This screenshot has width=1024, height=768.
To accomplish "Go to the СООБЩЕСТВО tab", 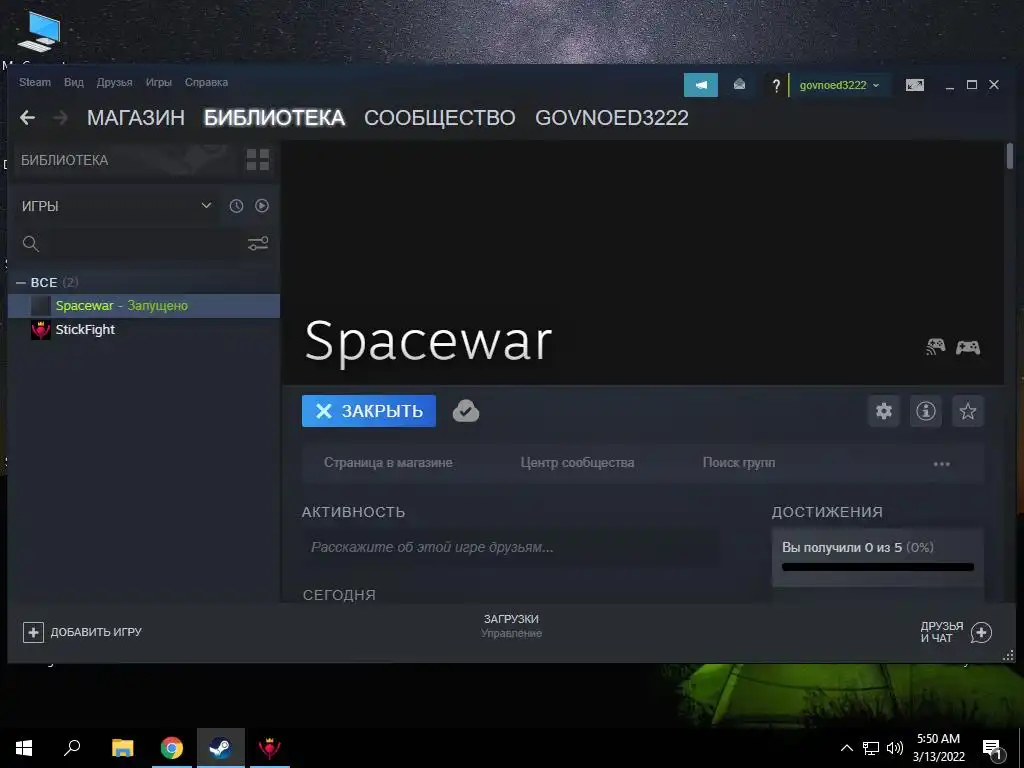I will pos(440,118).
